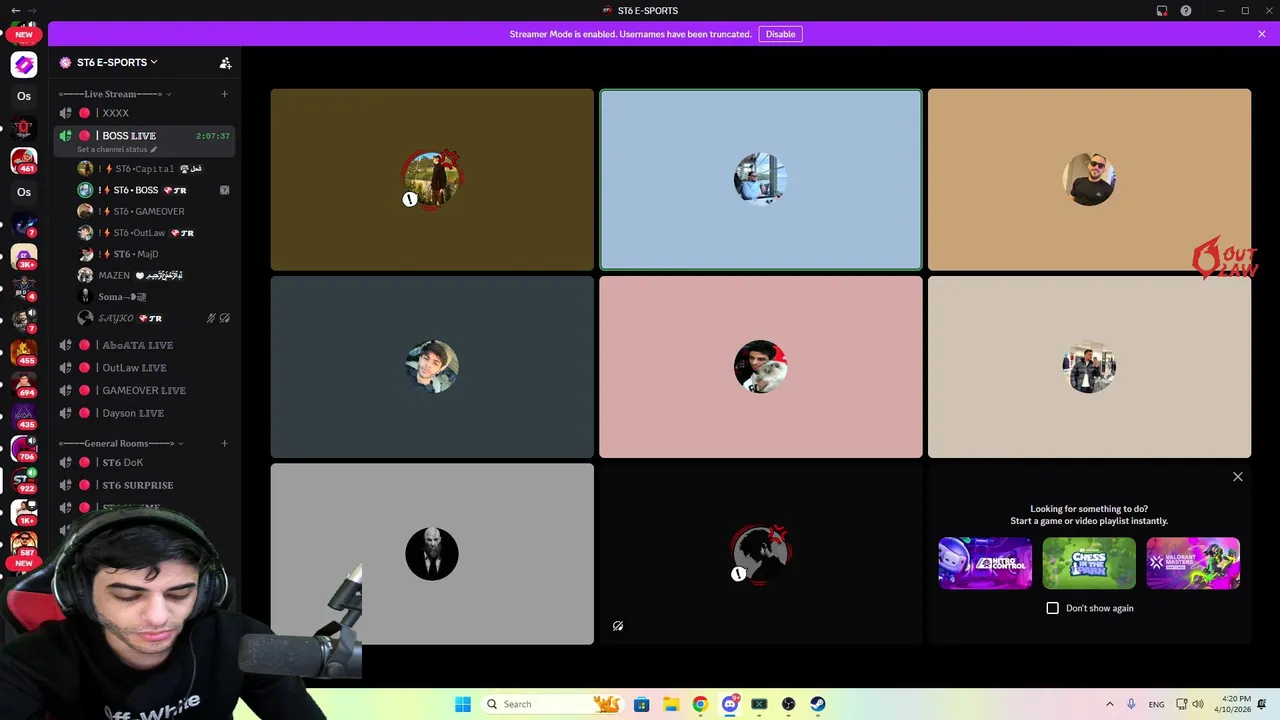The height and width of the screenshot is (720, 1280).
Task: Click the microphone icon in system tray
Action: pos(1131,704)
